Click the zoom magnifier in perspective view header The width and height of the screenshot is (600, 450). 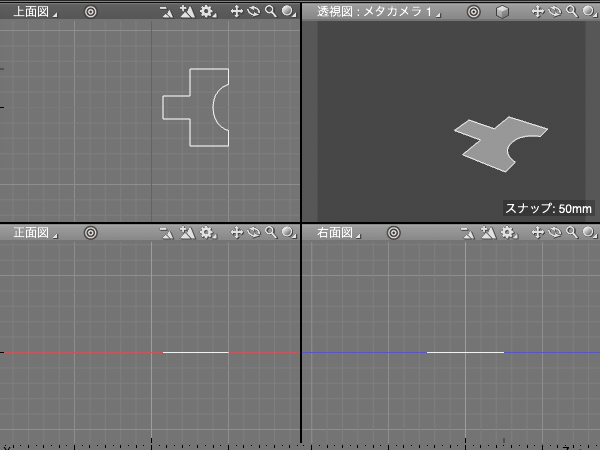pos(571,12)
